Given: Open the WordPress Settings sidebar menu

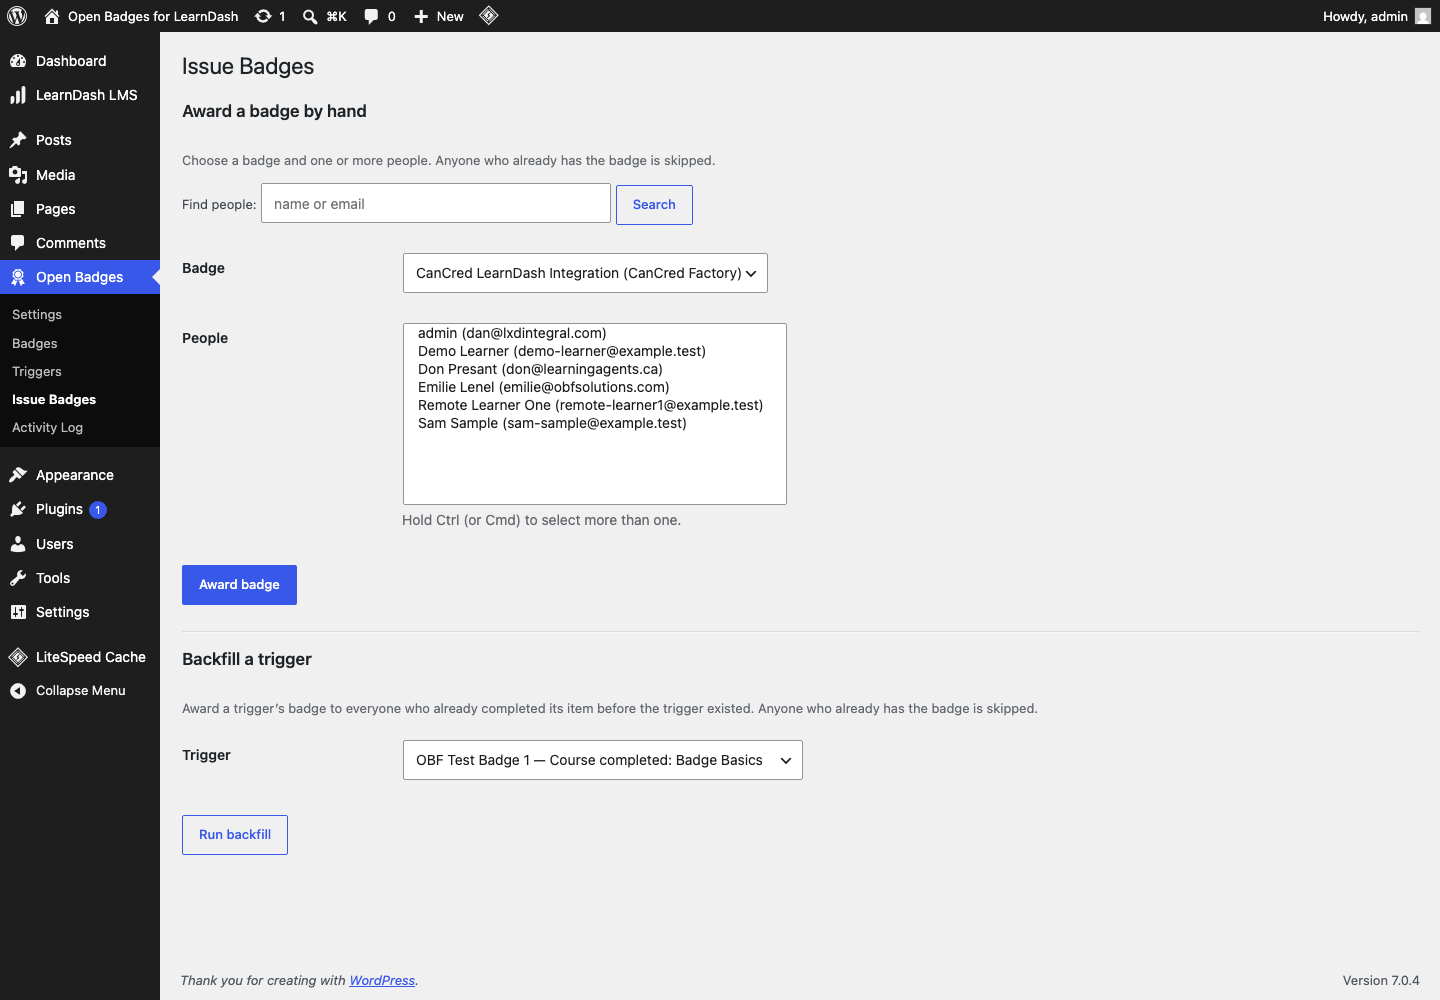Looking at the screenshot, I should [80, 612].
